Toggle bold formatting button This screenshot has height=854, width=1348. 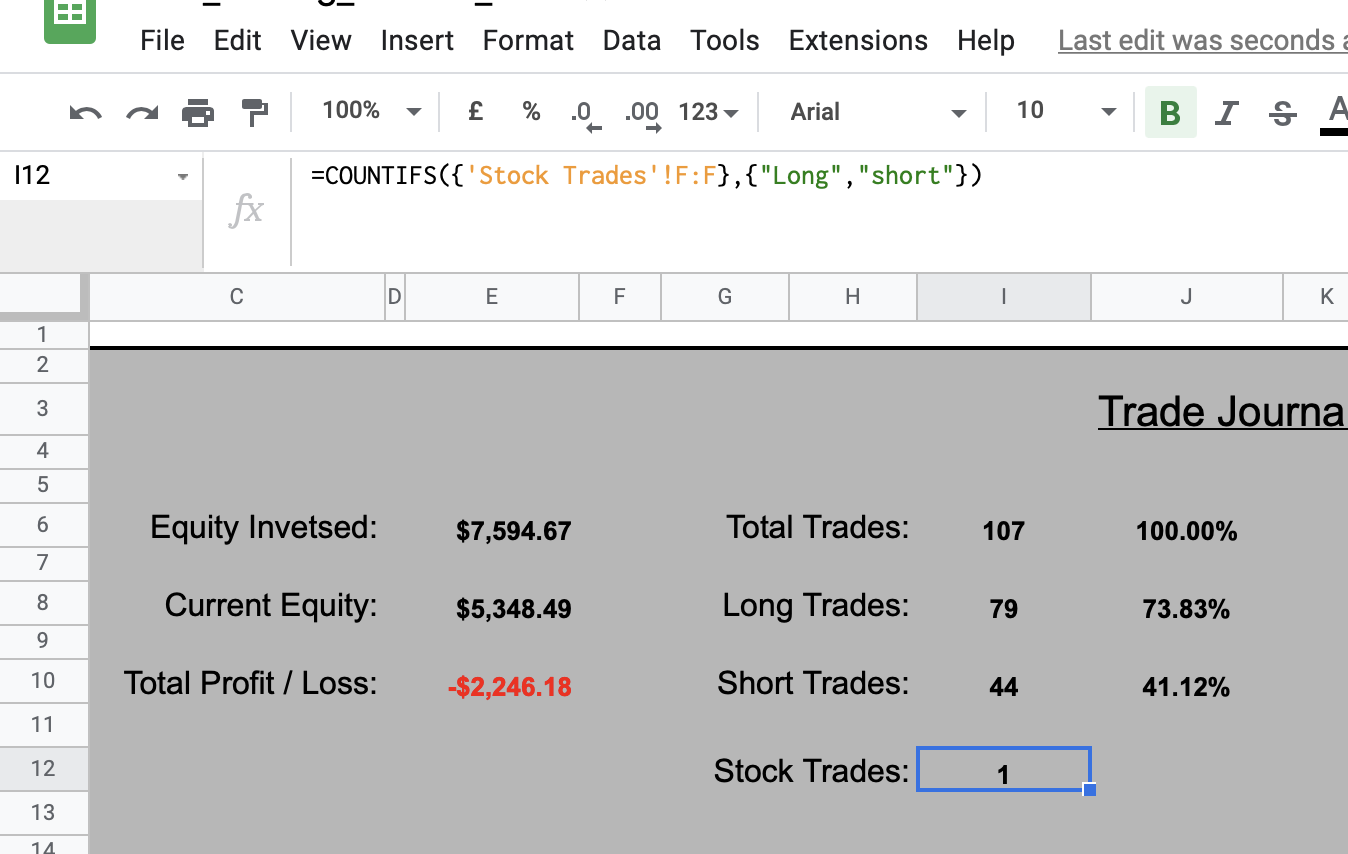tap(1170, 112)
